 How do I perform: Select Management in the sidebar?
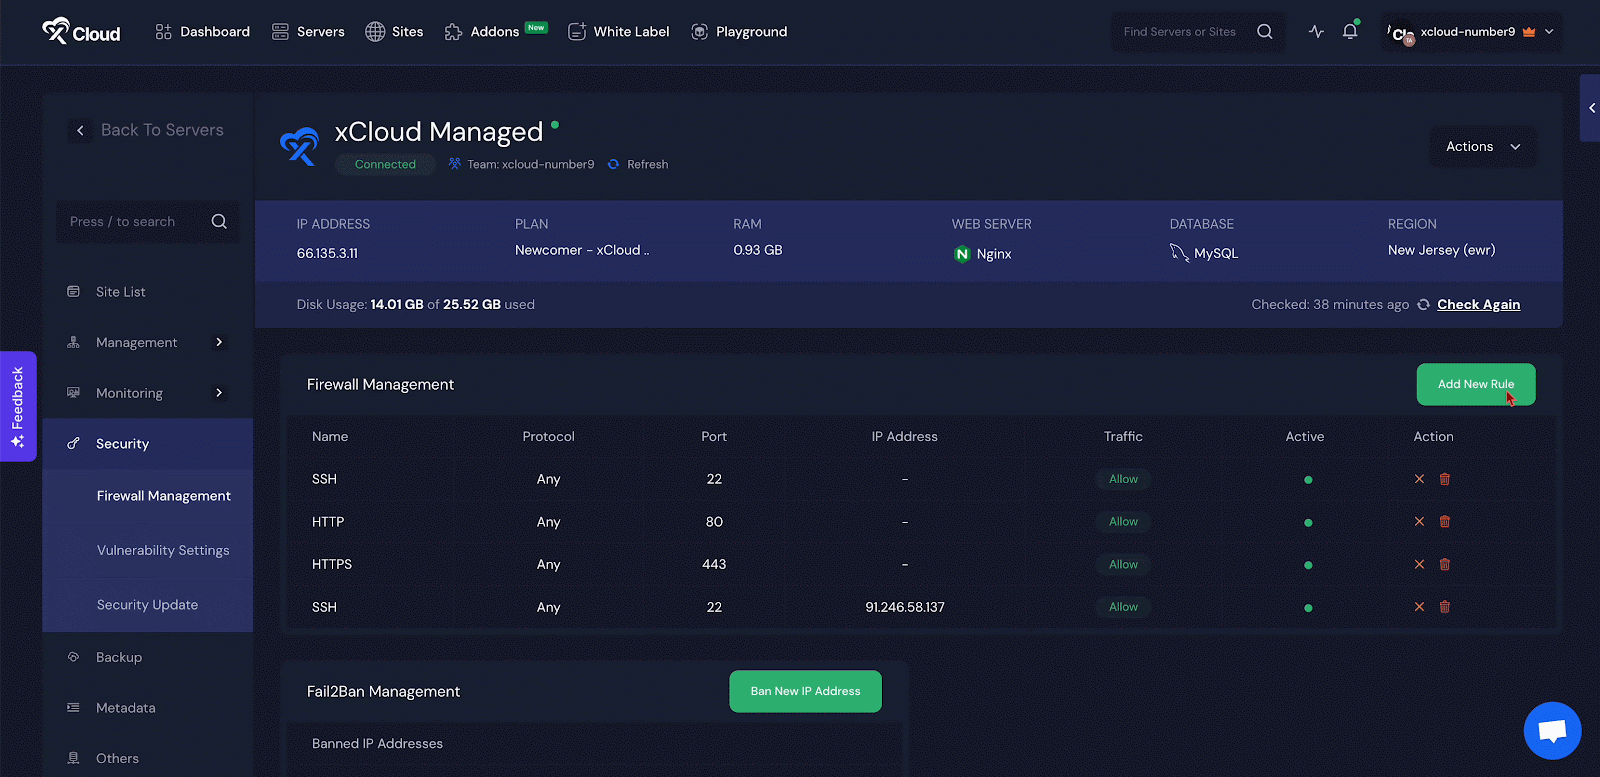click(136, 342)
